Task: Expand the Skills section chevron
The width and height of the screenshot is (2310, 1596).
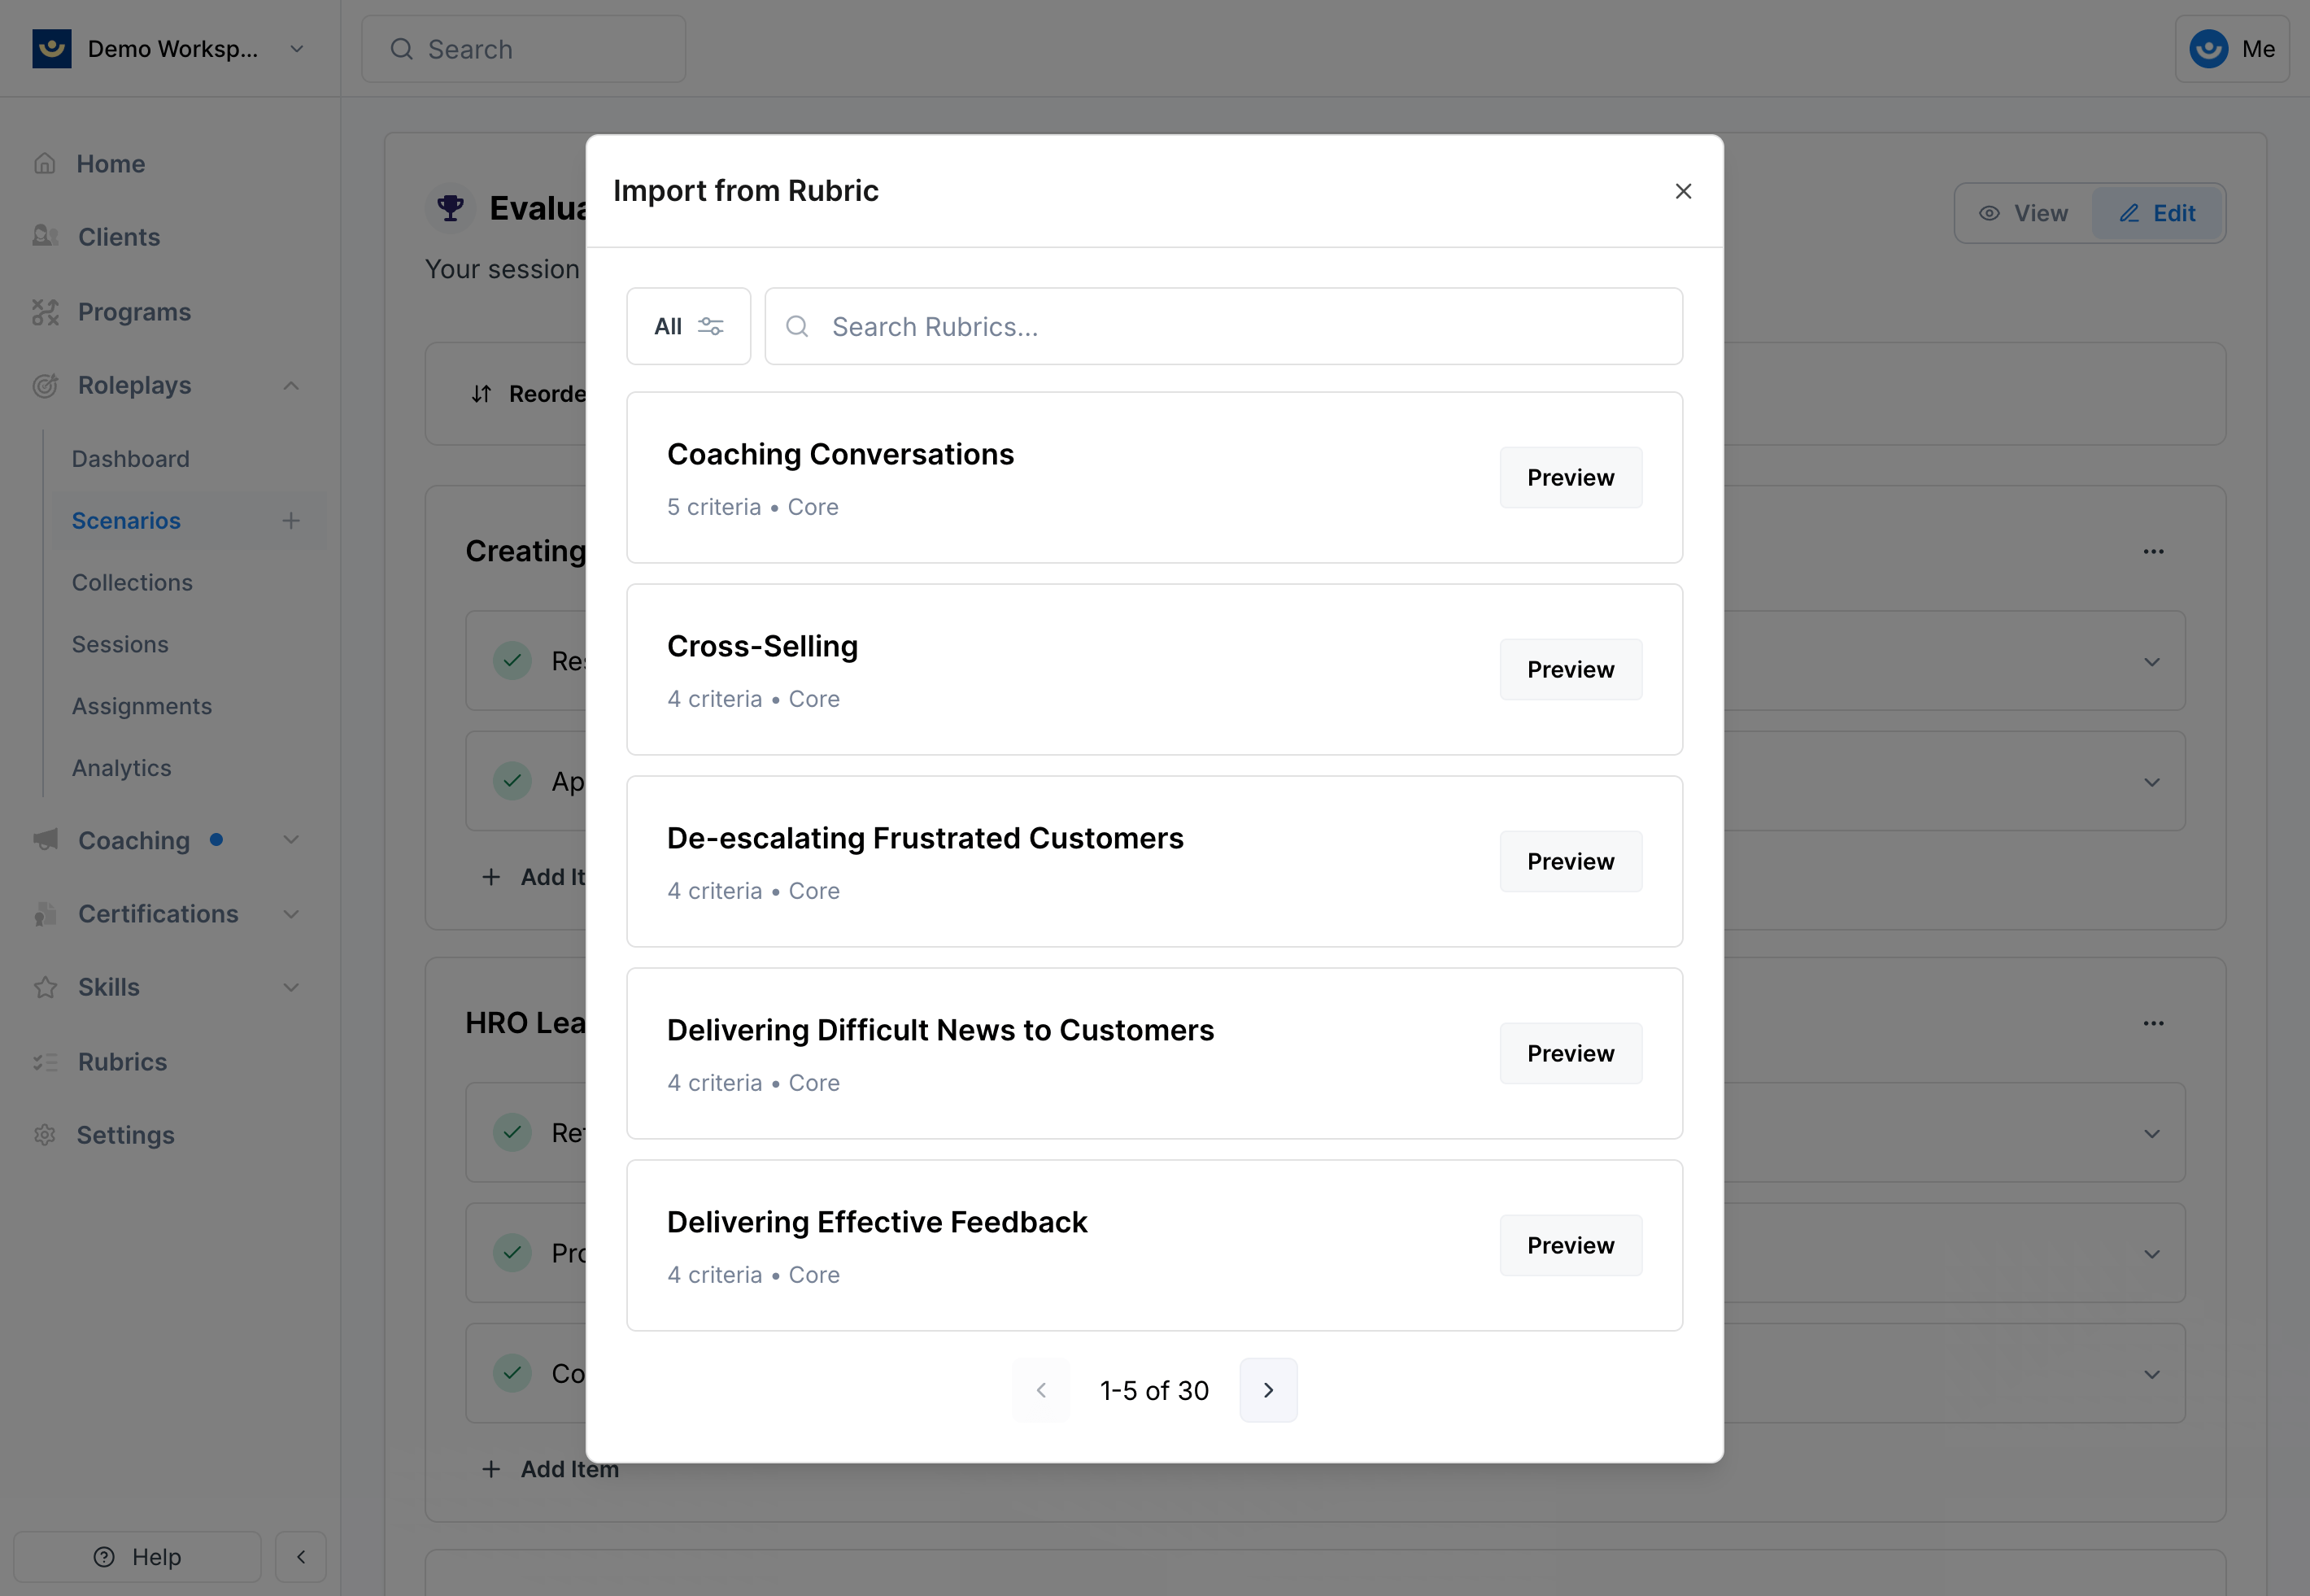Action: 291,987
